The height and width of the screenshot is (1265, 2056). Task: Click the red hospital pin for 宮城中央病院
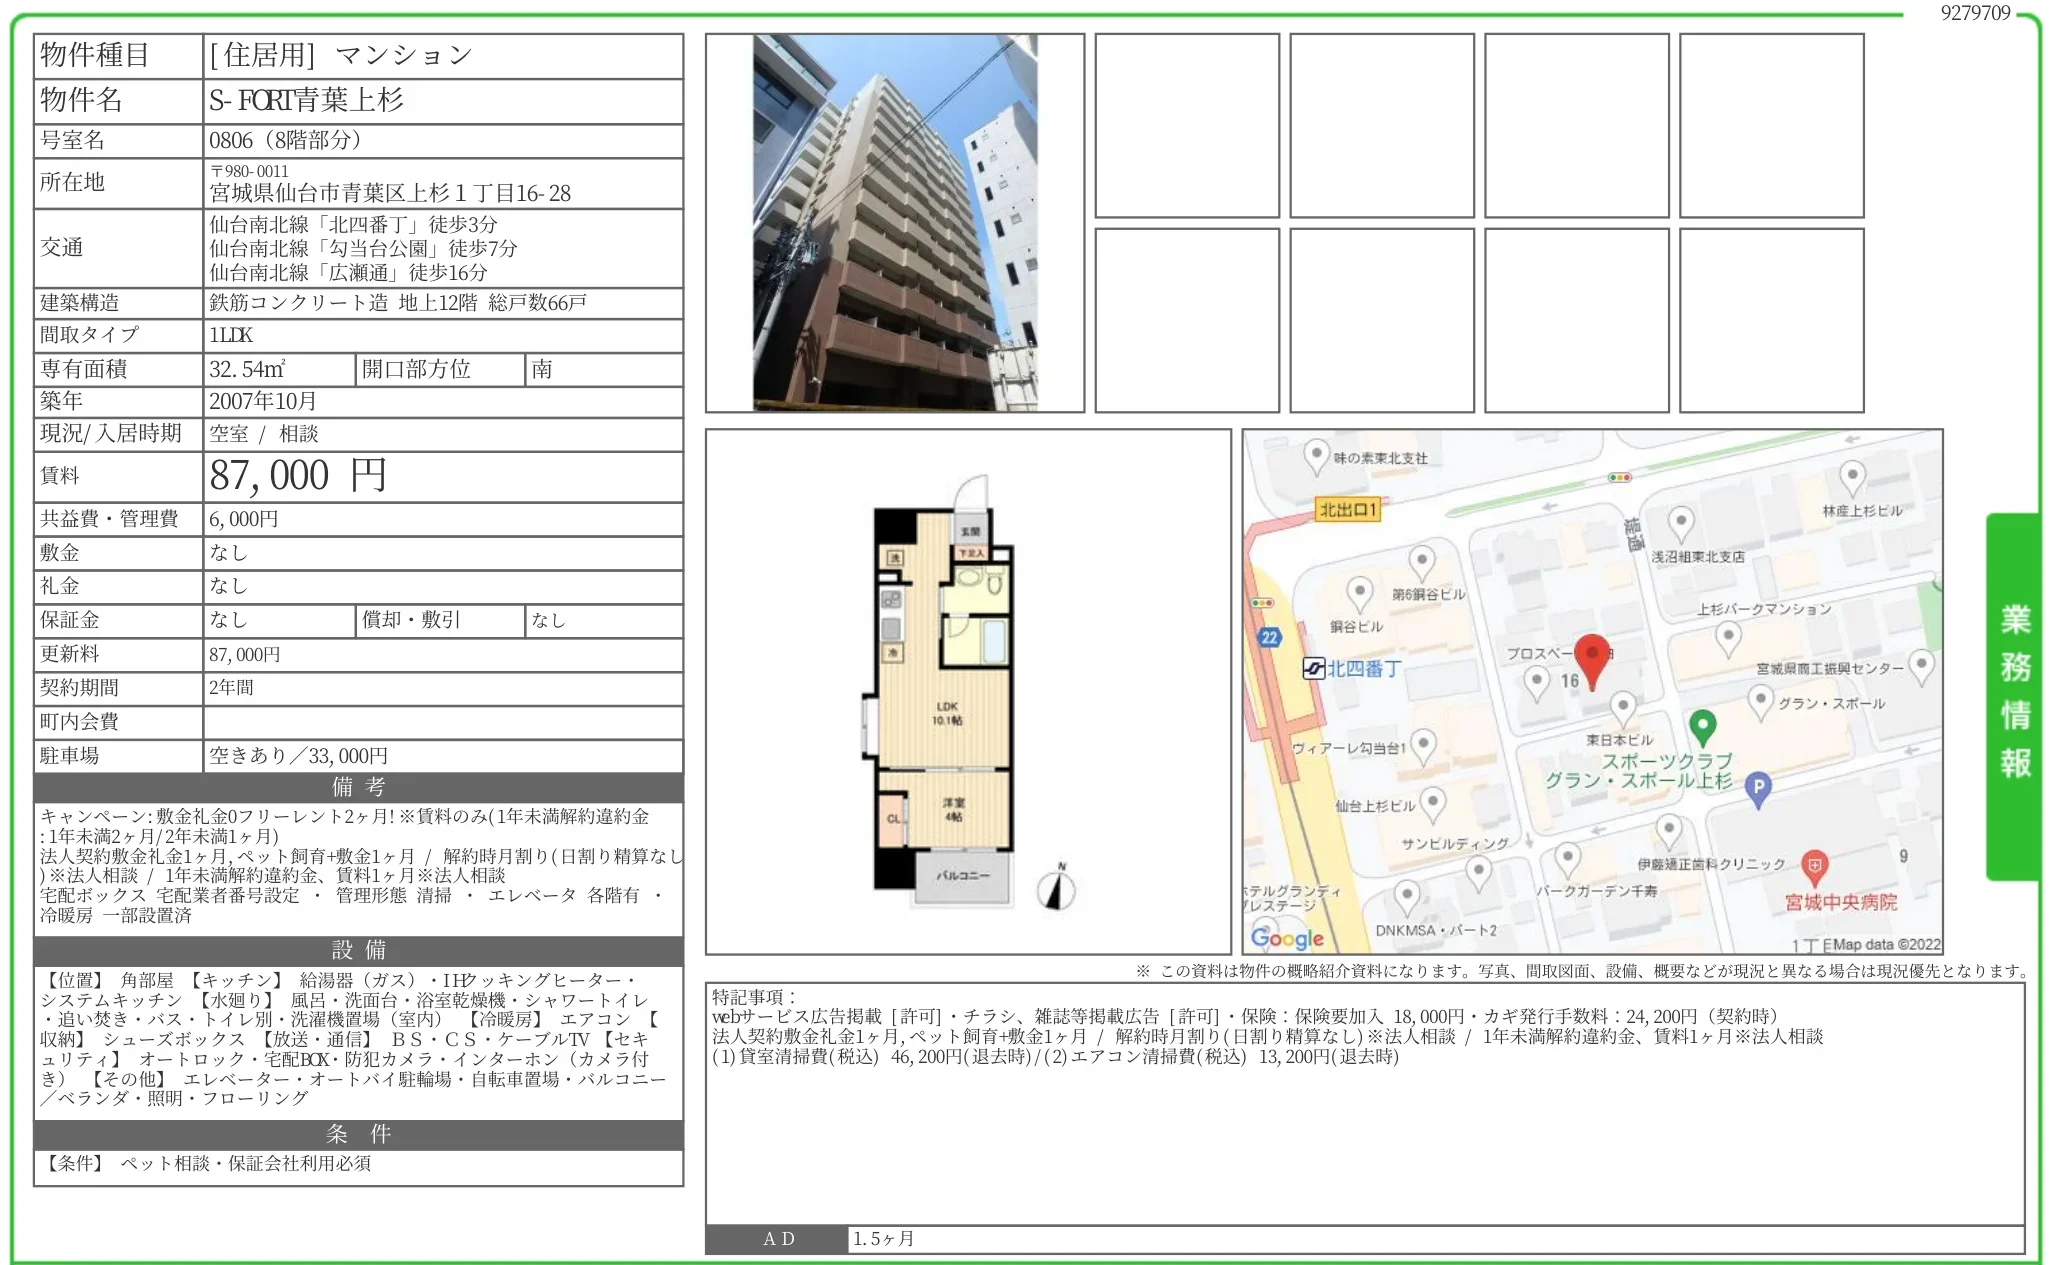pos(1814,865)
